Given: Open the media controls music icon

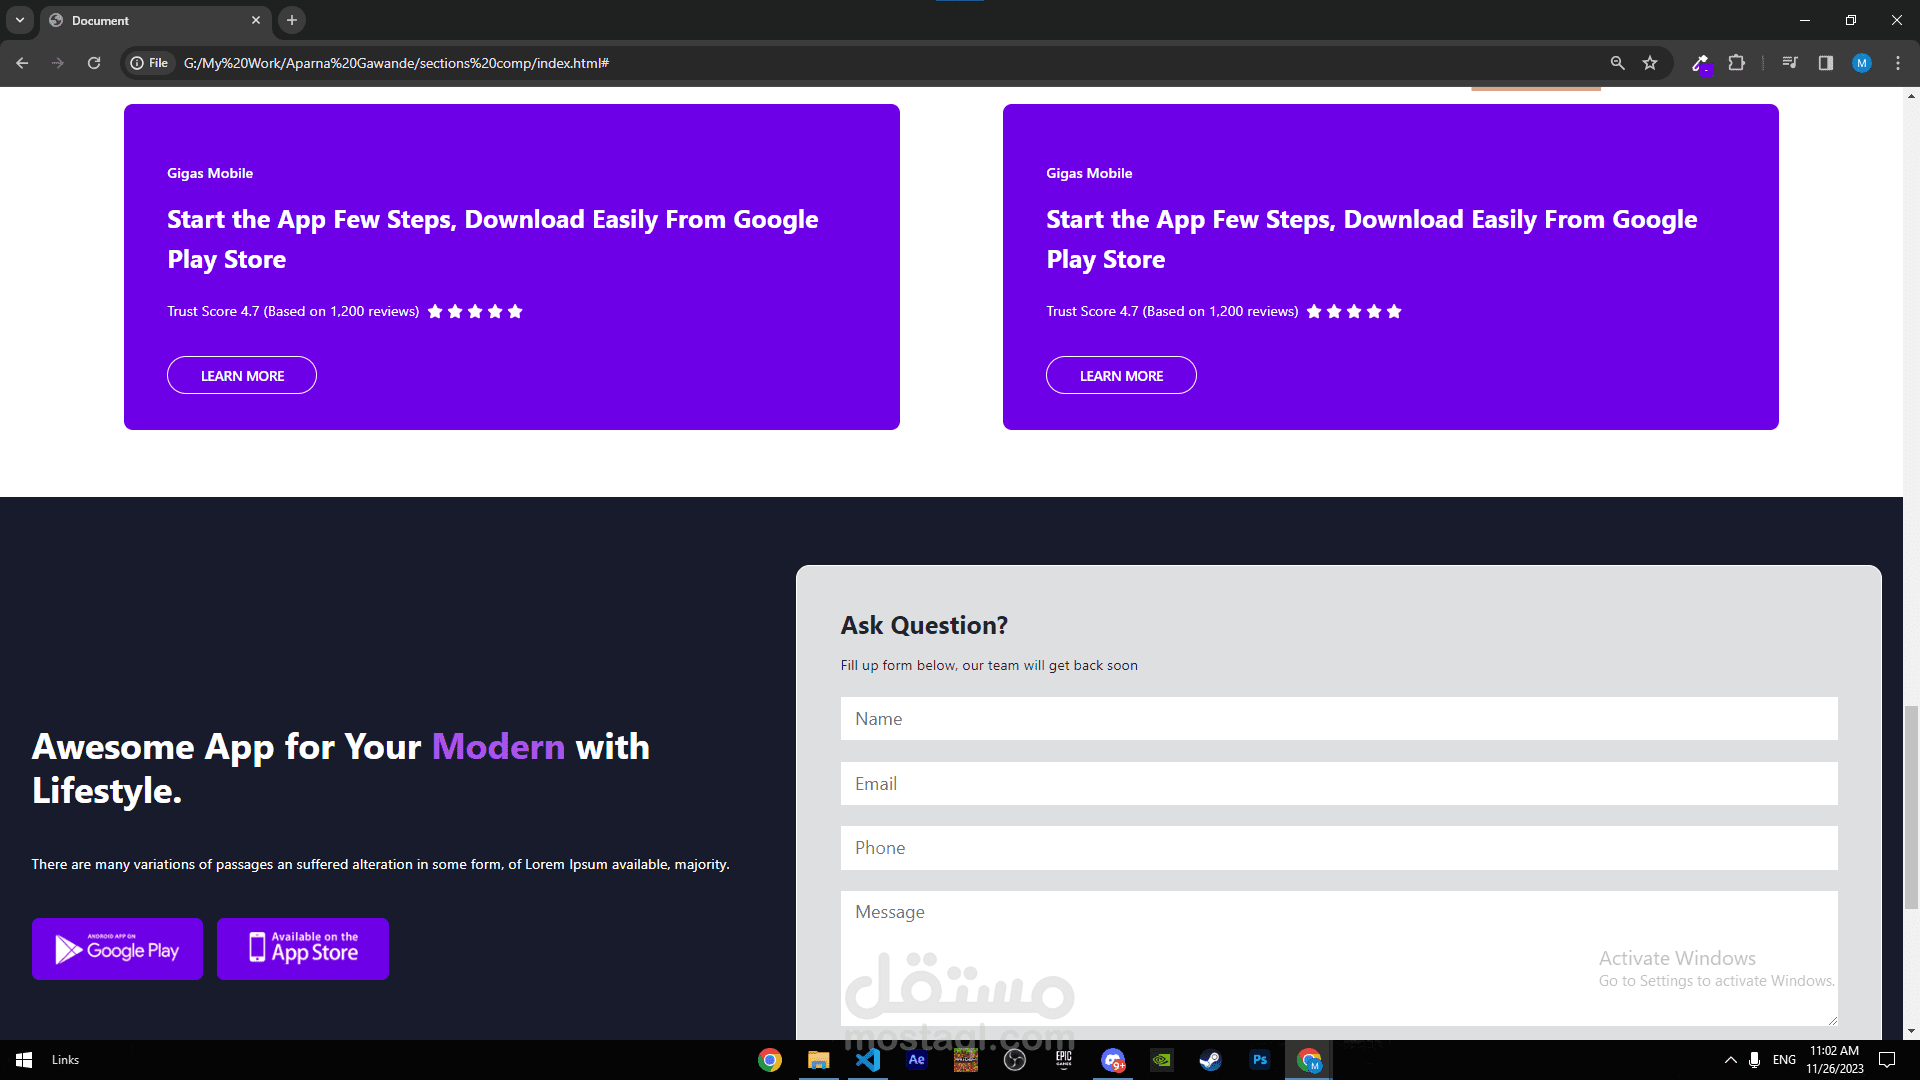Looking at the screenshot, I should [1790, 63].
